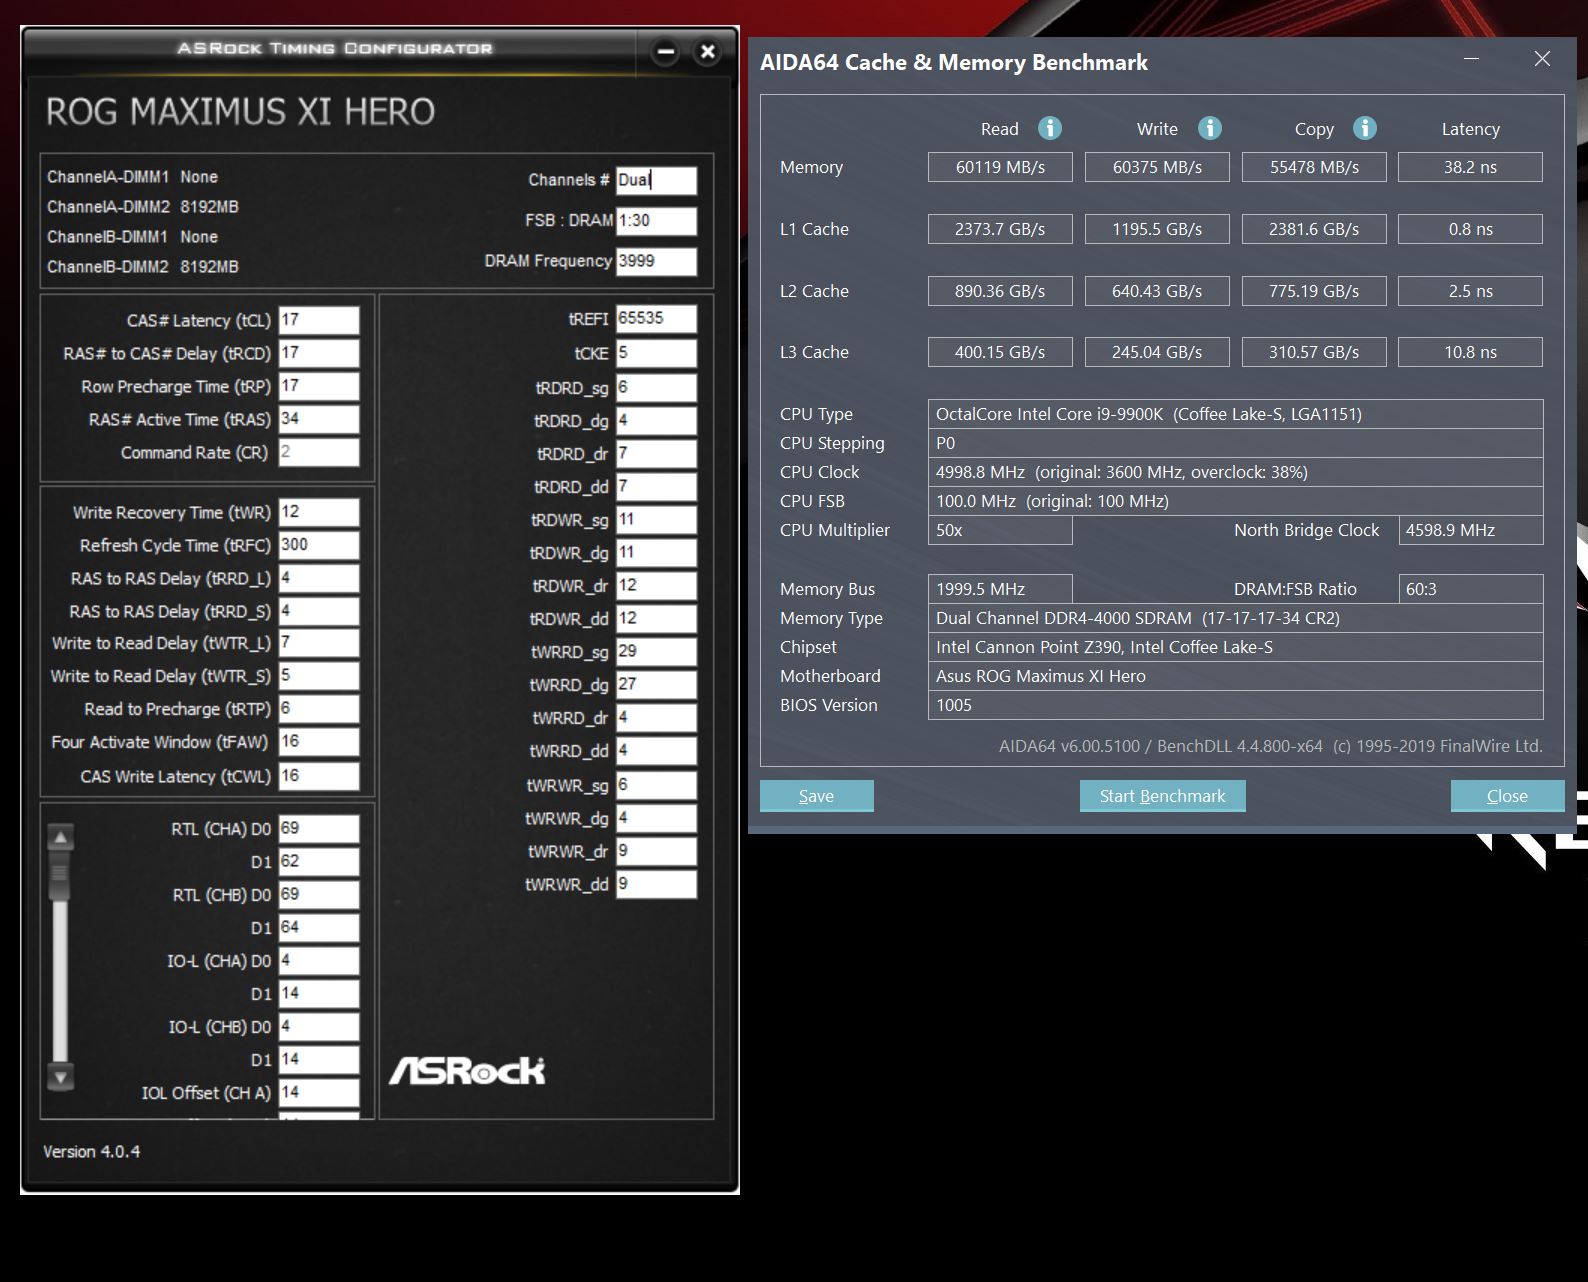
Task: Click the Row Precharge Time (tRP) field
Action: point(319,386)
